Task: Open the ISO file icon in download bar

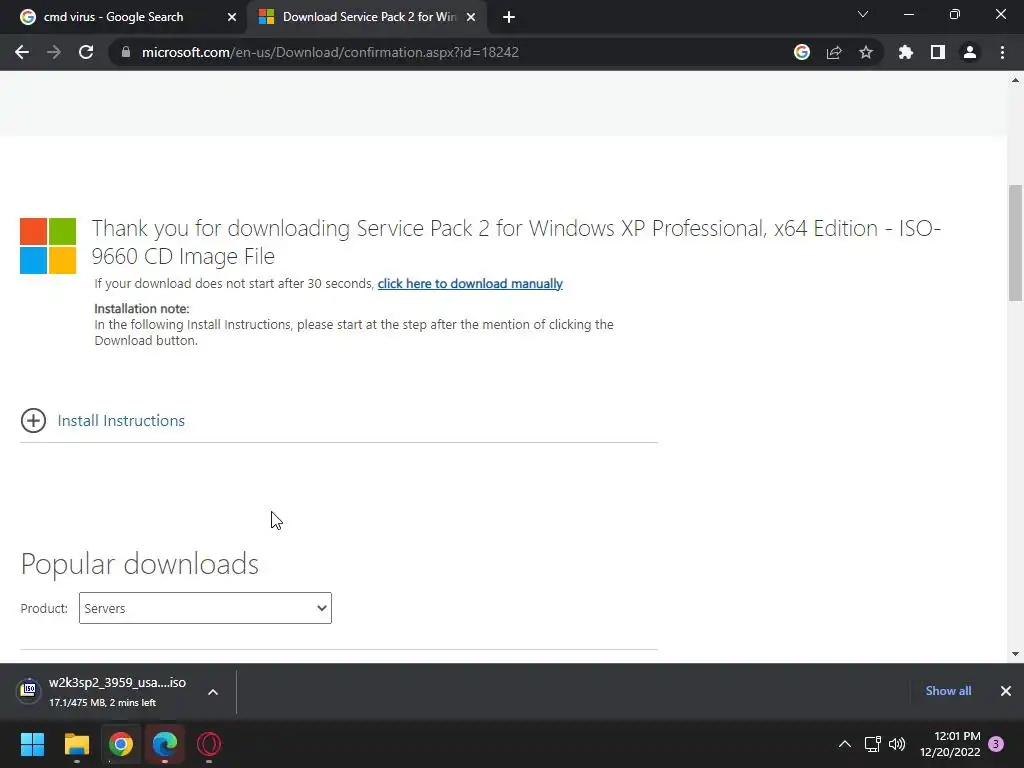Action: click(29, 690)
